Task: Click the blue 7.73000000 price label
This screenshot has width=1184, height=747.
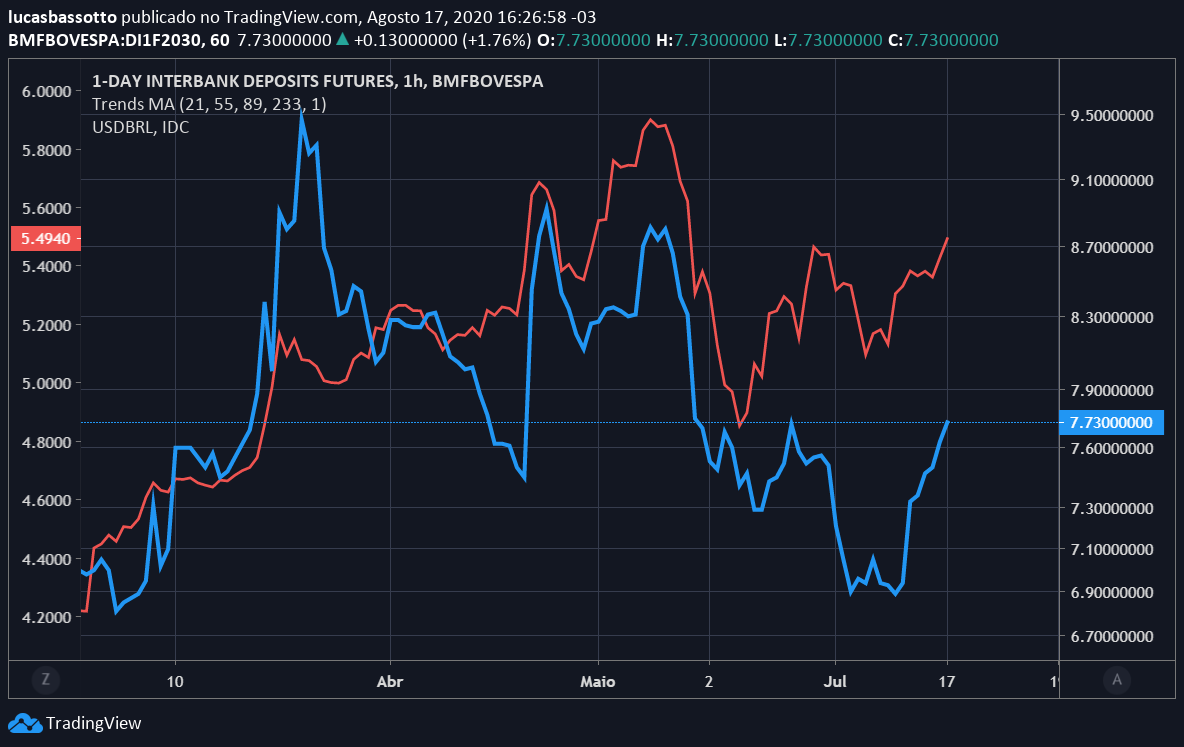Action: coord(1112,422)
